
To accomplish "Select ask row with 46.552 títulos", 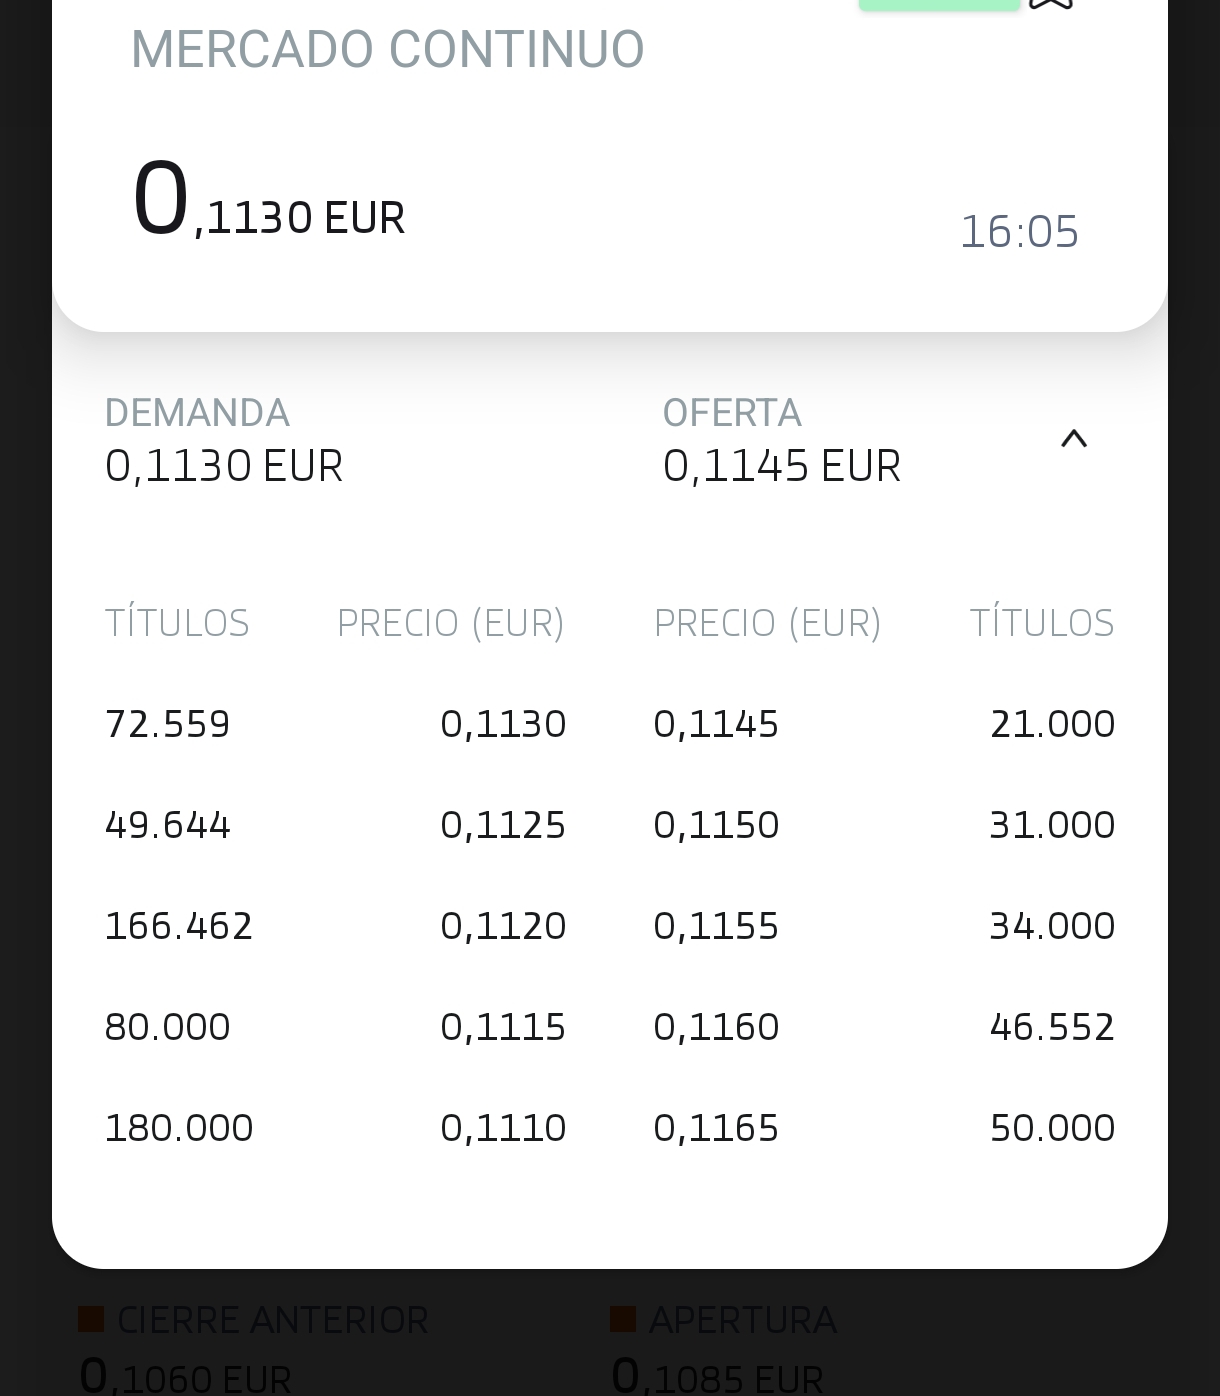I will click(1052, 1027).
